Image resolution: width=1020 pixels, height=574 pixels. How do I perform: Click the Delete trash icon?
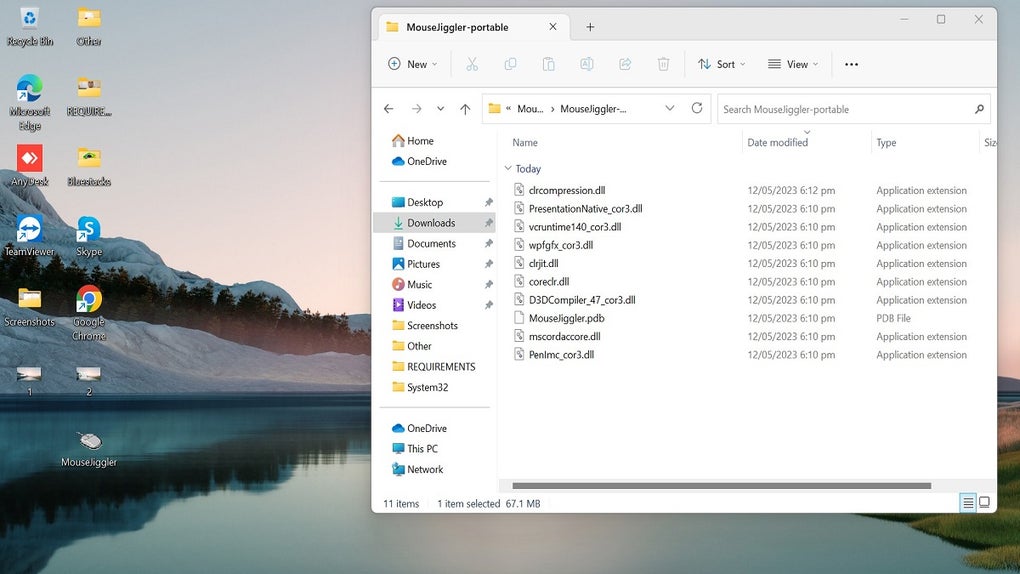[x=663, y=64]
